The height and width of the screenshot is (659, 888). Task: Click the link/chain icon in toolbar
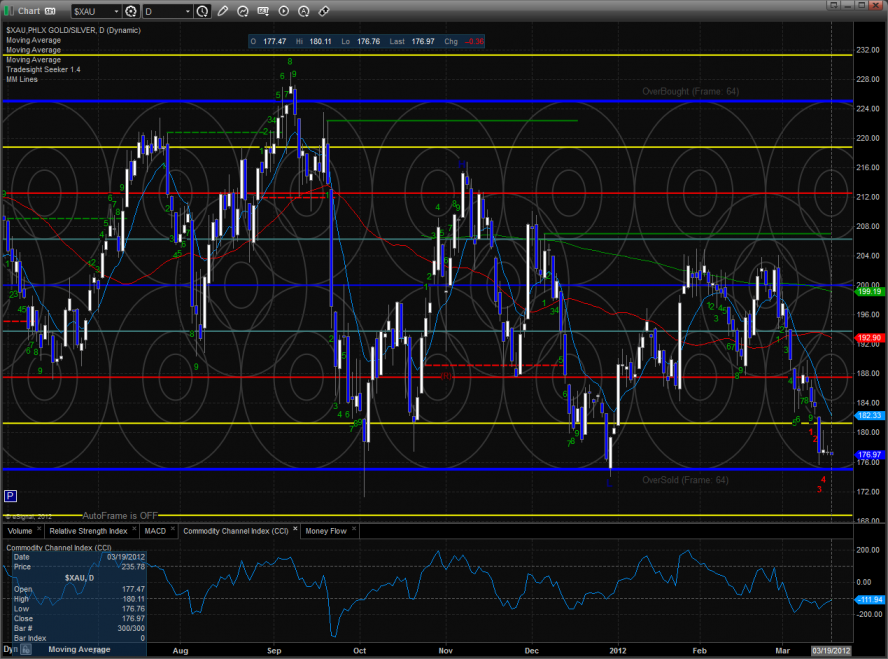point(323,11)
